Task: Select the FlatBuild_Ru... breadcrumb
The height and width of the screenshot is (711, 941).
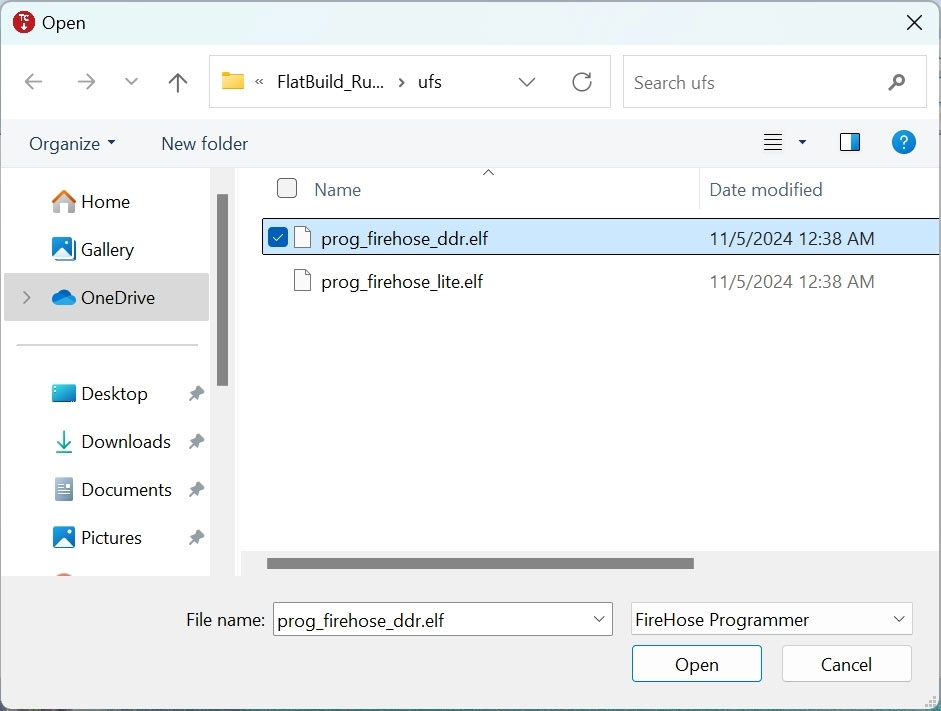Action: point(330,82)
